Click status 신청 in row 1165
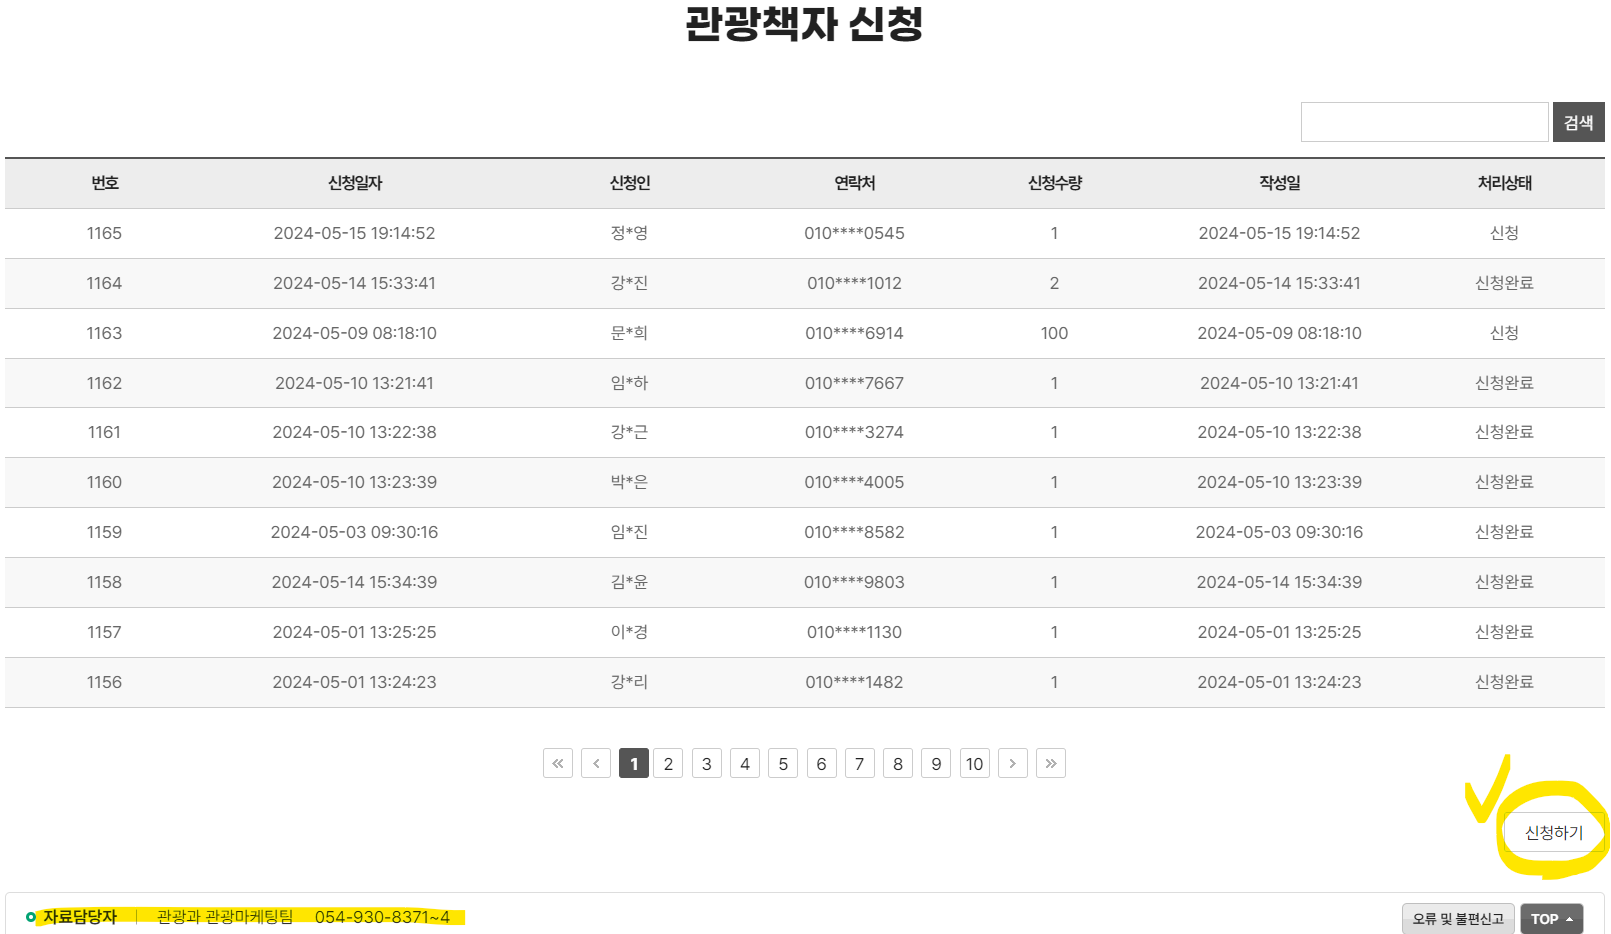 pyautogui.click(x=1505, y=233)
